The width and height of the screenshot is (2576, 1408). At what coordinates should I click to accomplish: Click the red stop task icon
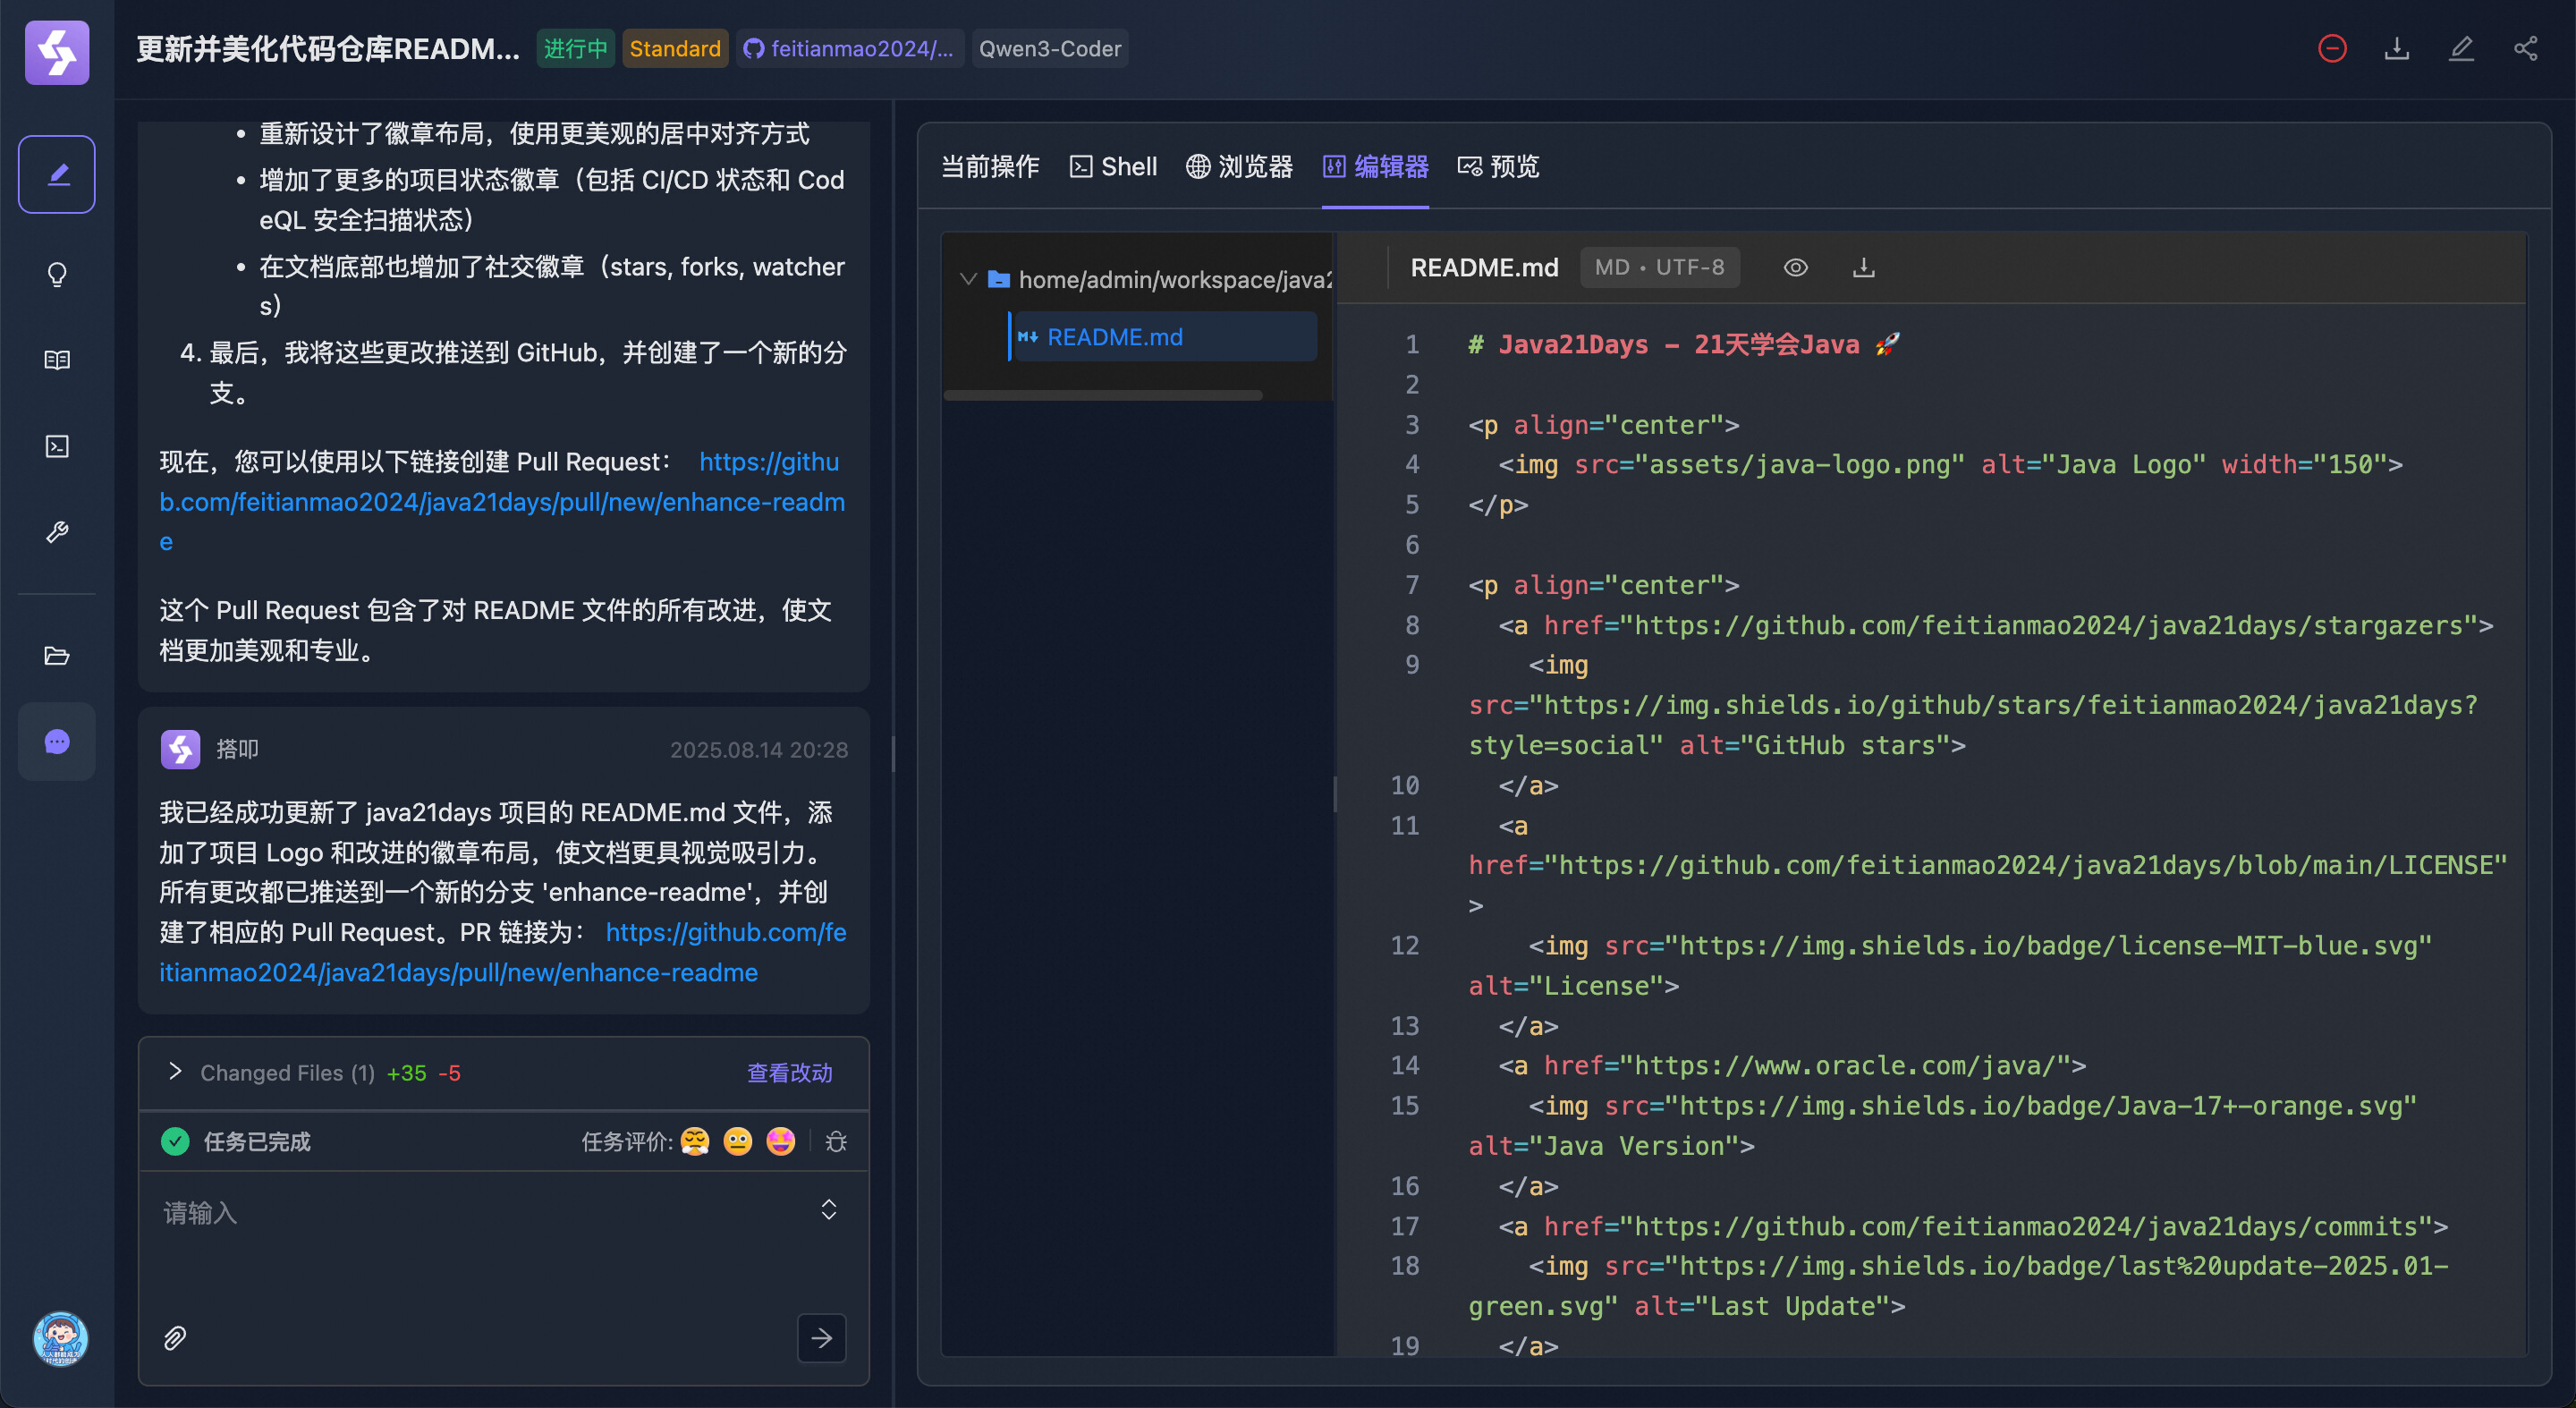pos(2332,48)
